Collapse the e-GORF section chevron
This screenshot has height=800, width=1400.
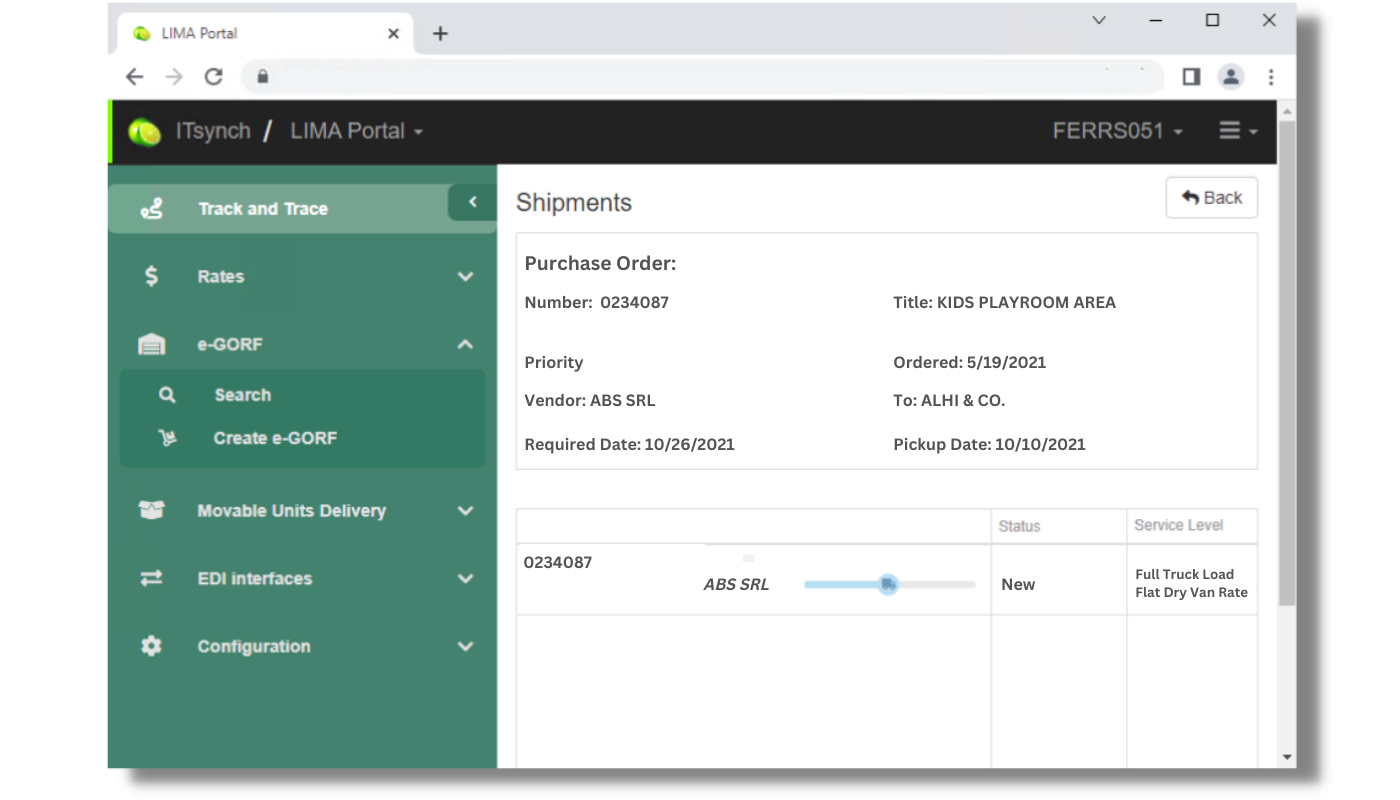point(465,344)
